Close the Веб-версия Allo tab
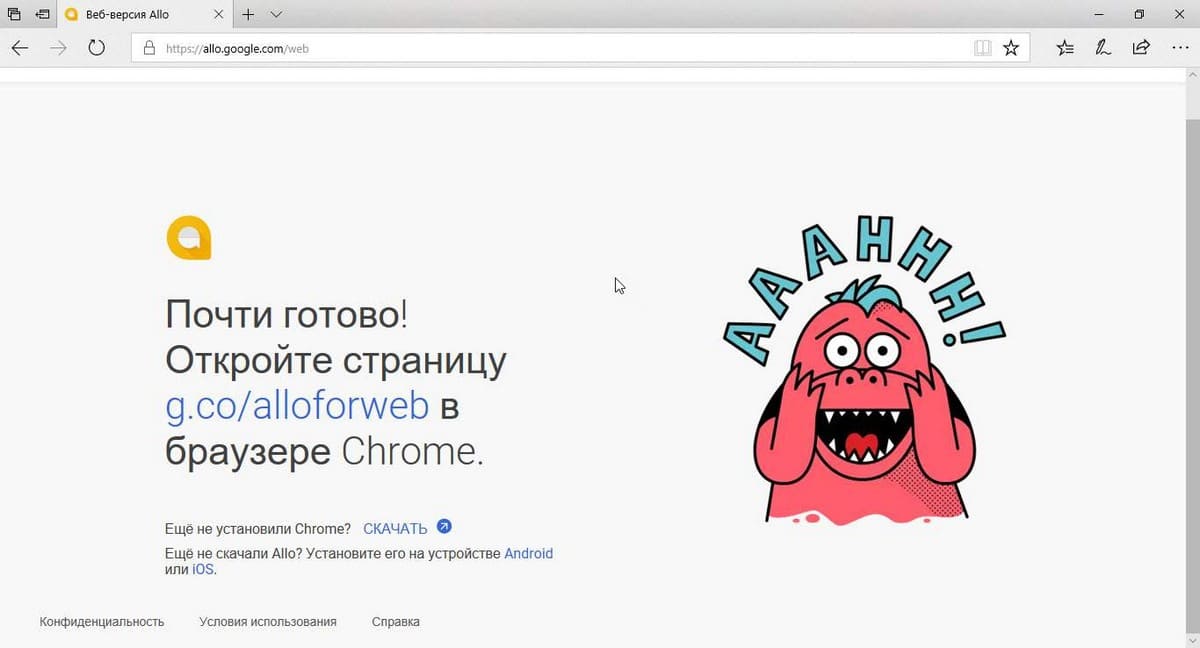 (219, 14)
